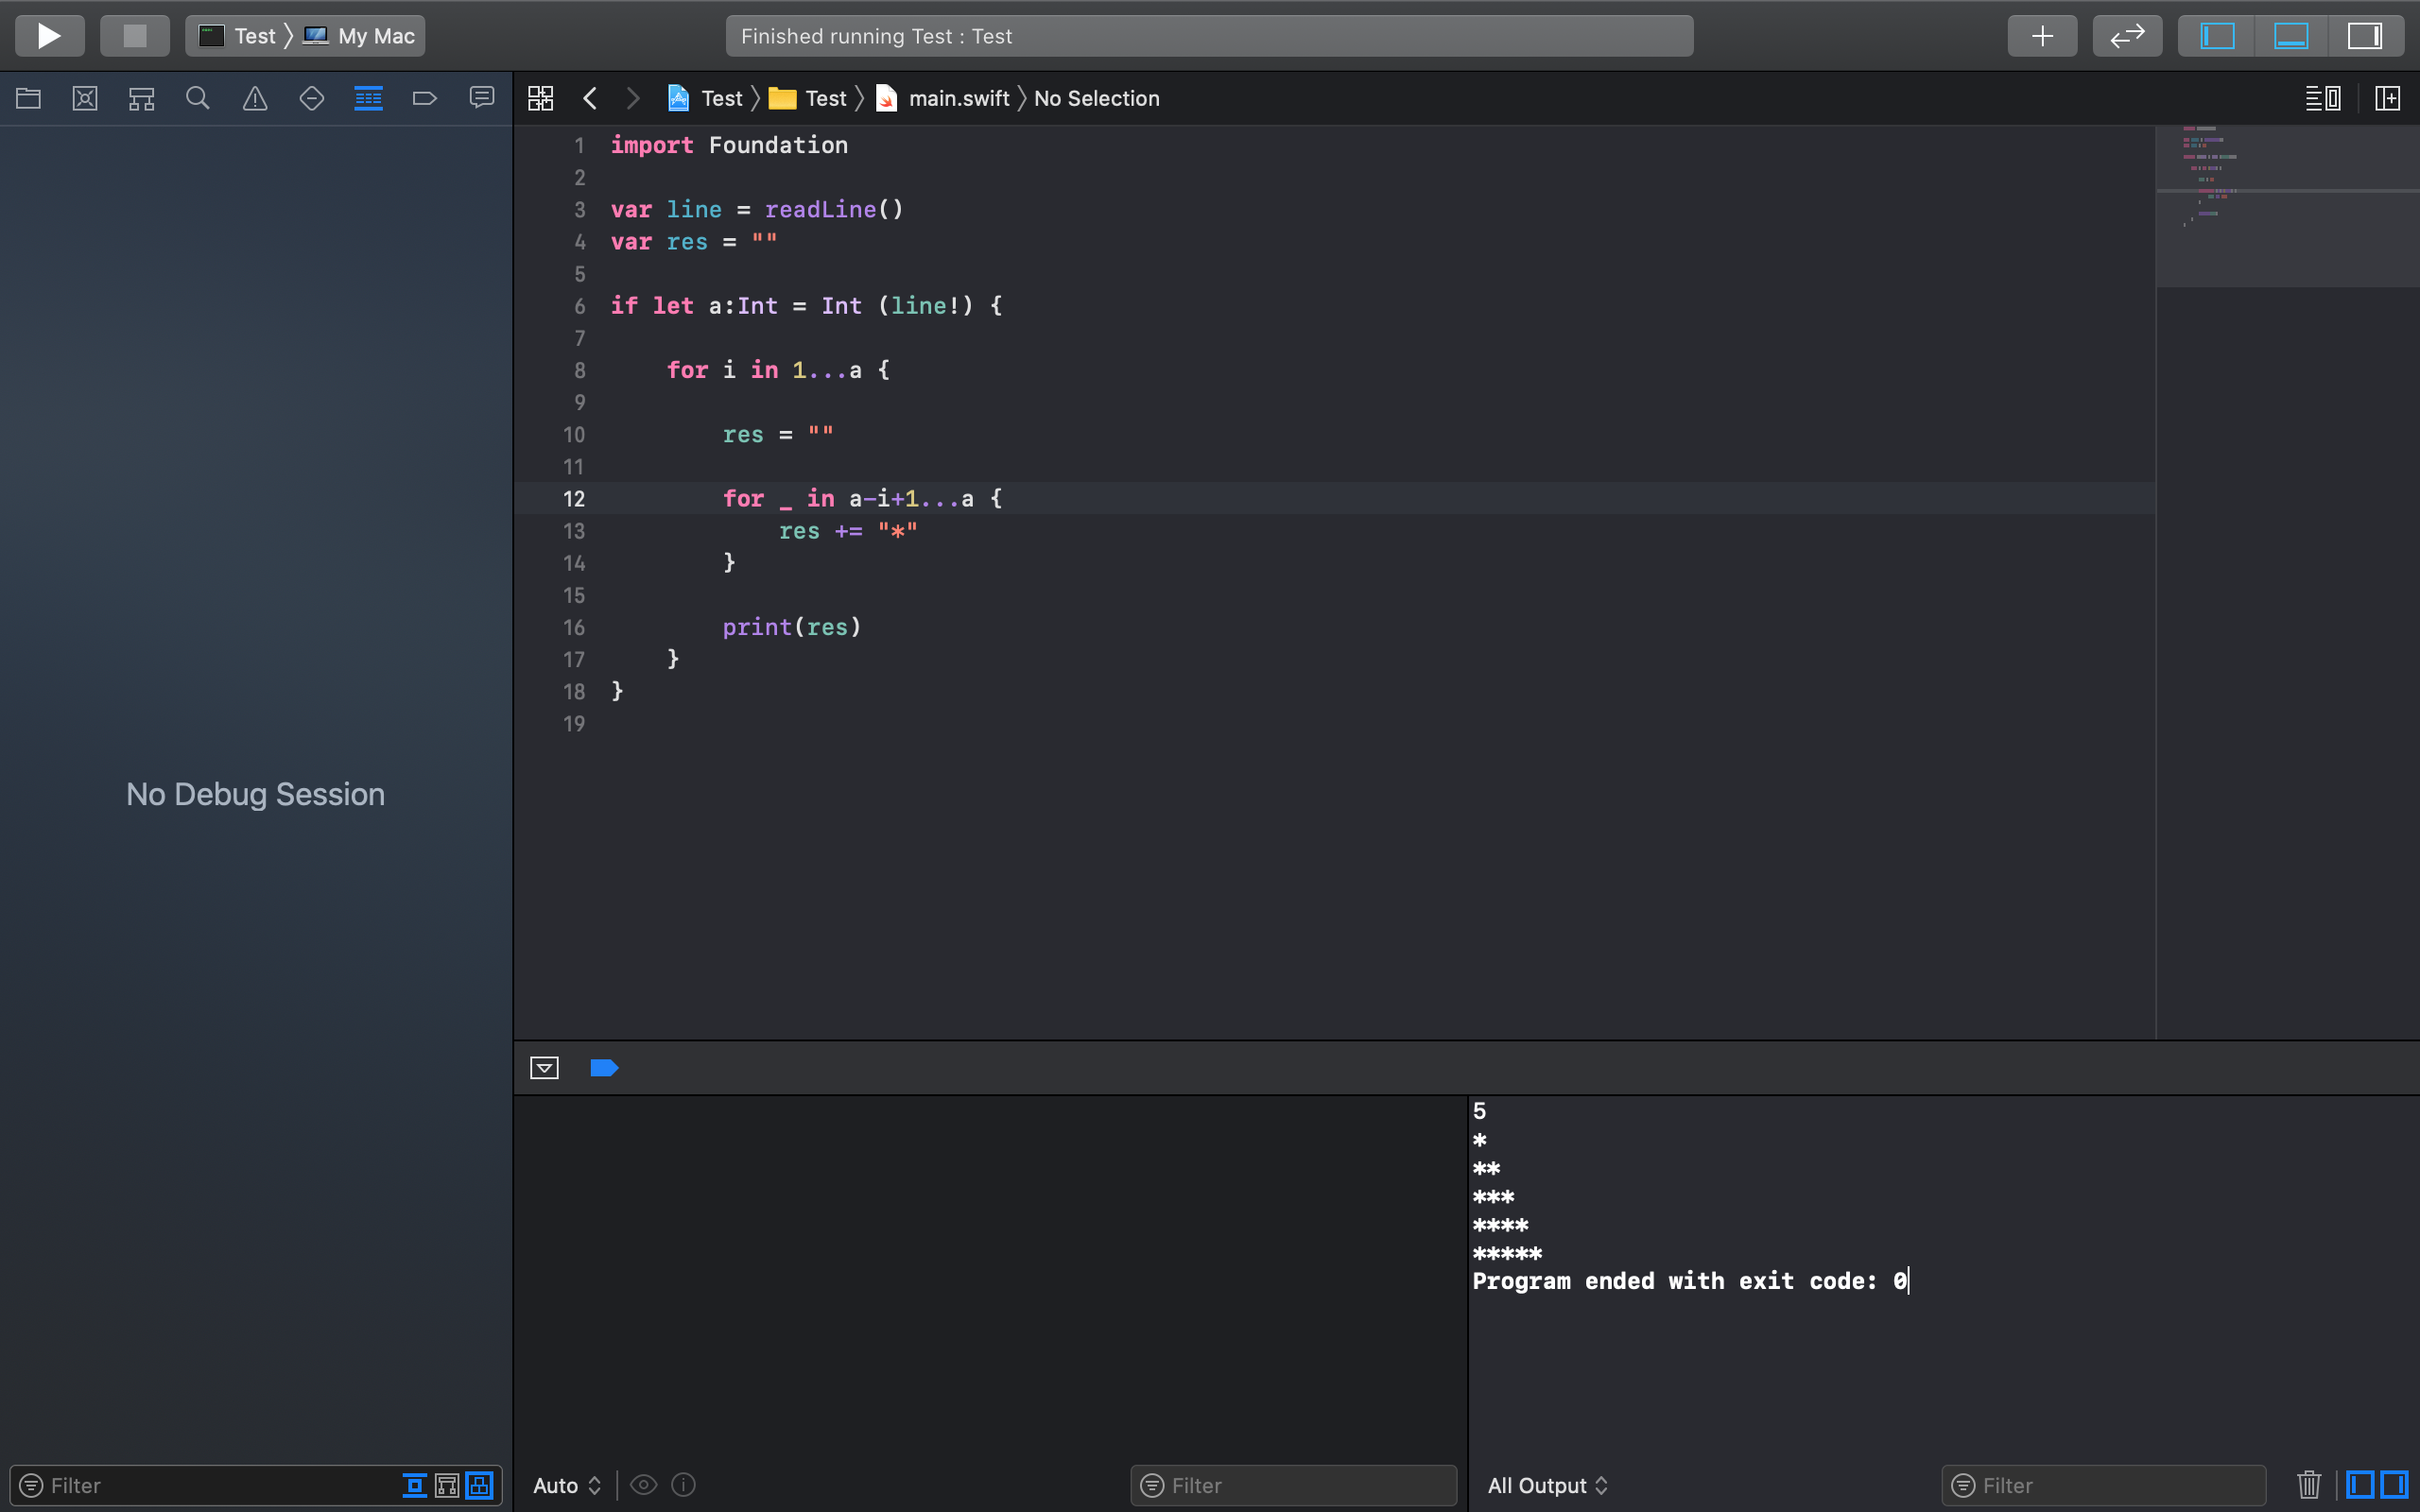
Task: Open the Breakpoint navigator icon
Action: click(x=425, y=98)
